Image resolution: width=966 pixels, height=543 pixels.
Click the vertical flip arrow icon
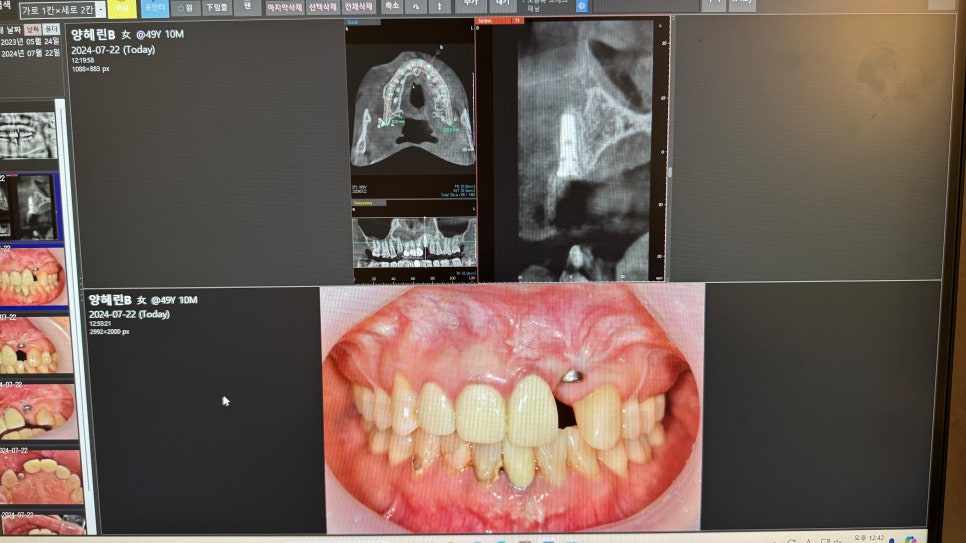[x=440, y=6]
